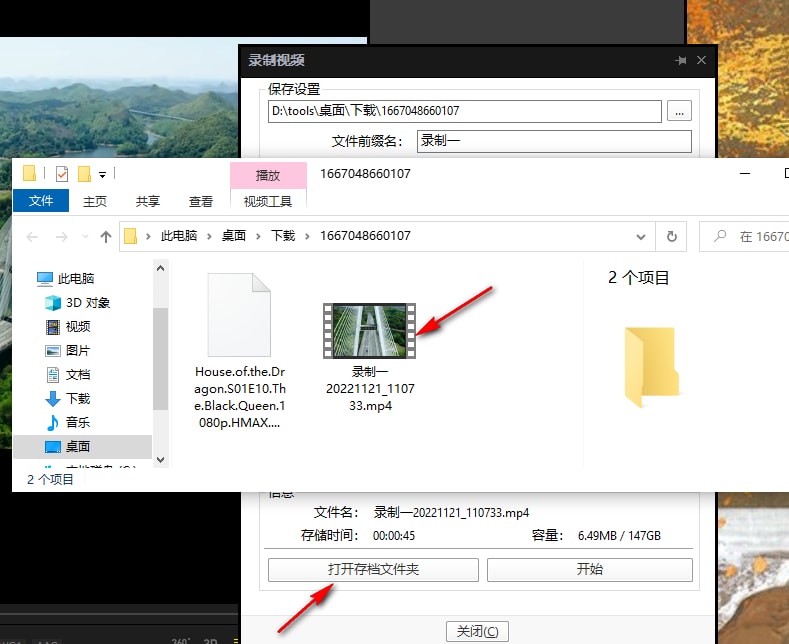Click the 打开存档文件夹 button
The image size is (789, 644).
373,570
